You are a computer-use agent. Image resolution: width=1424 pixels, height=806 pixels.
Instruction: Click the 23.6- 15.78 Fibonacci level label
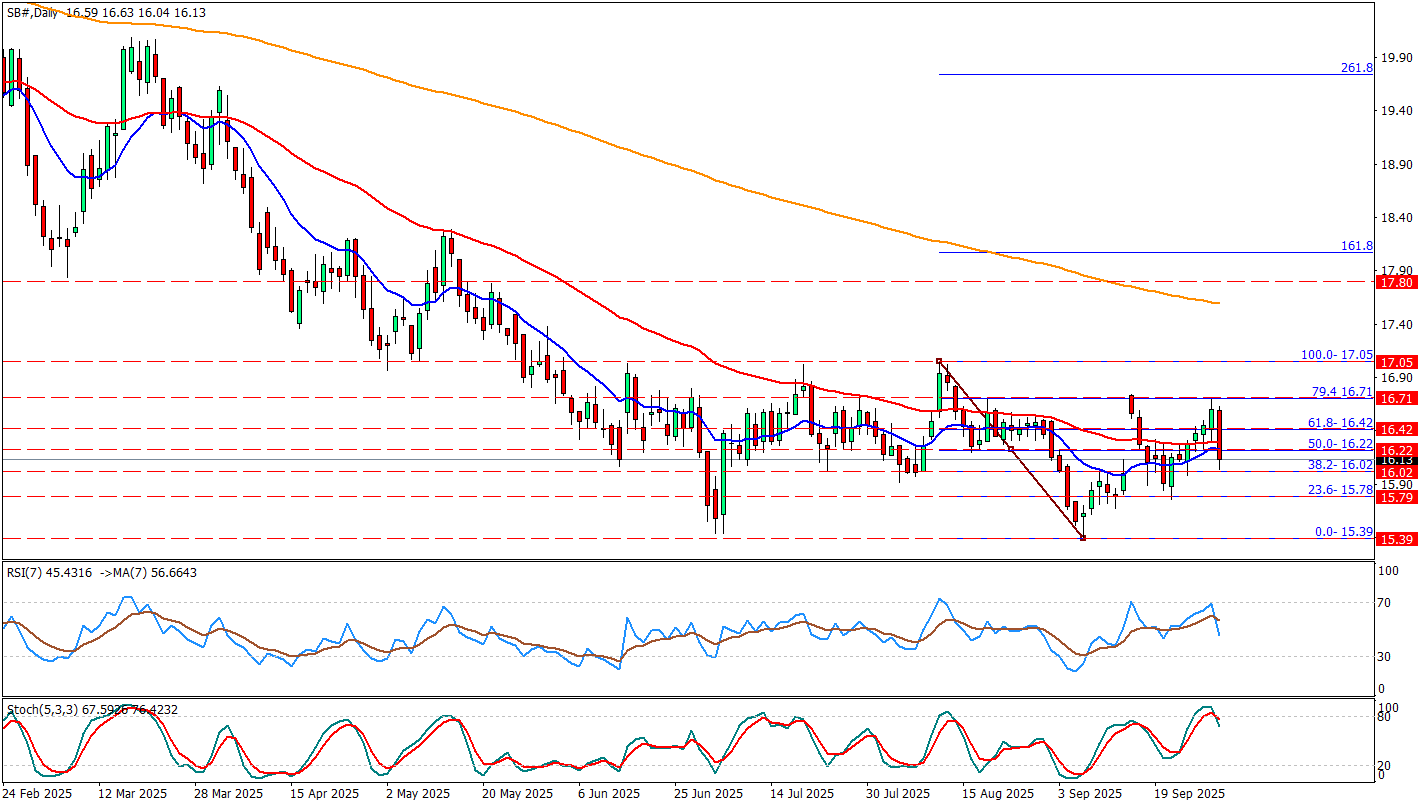(x=1341, y=489)
